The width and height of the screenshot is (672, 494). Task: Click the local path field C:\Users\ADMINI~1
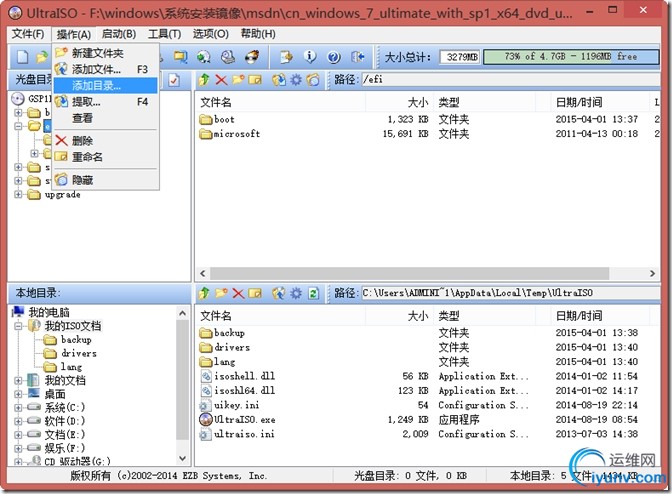510,293
